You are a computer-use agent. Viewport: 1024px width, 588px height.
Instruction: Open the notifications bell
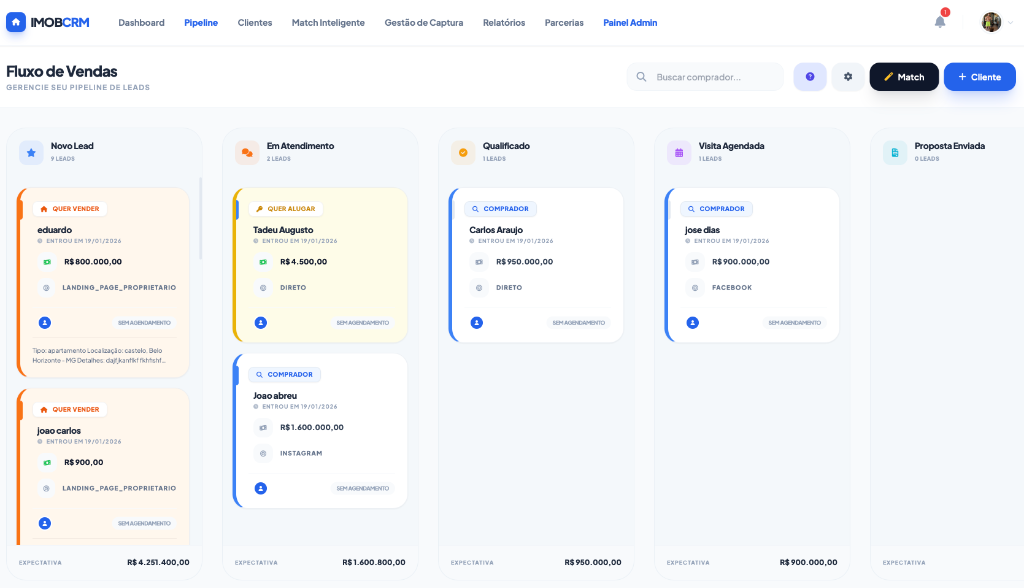coord(940,22)
